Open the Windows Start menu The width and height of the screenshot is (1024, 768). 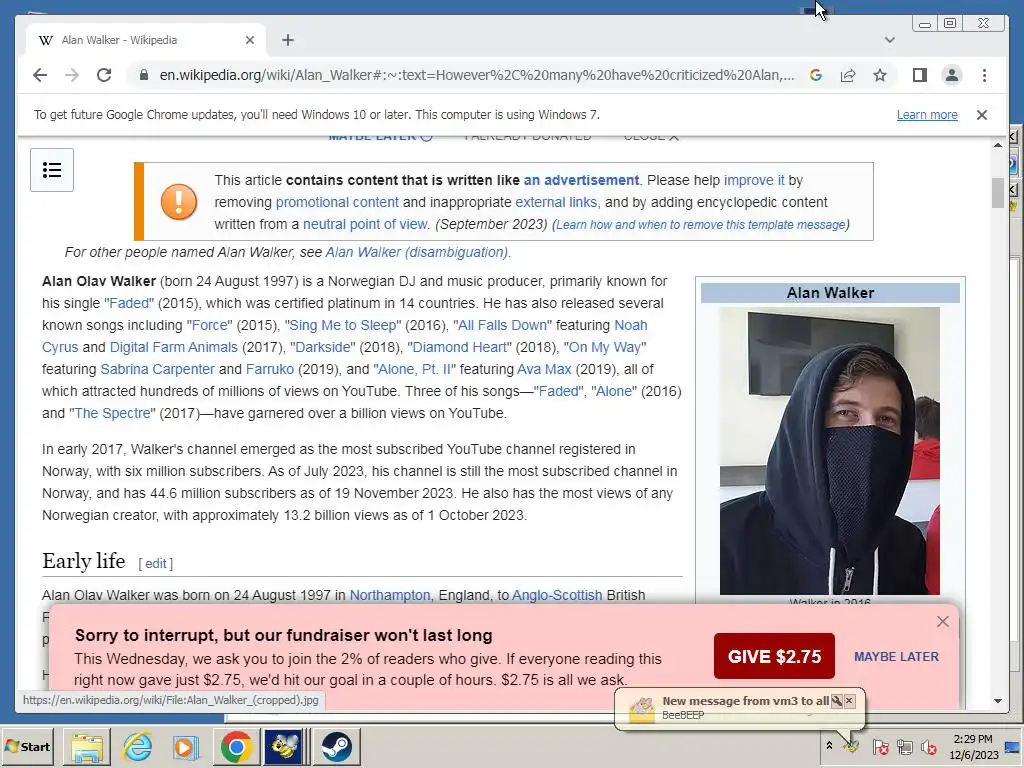click(27, 746)
